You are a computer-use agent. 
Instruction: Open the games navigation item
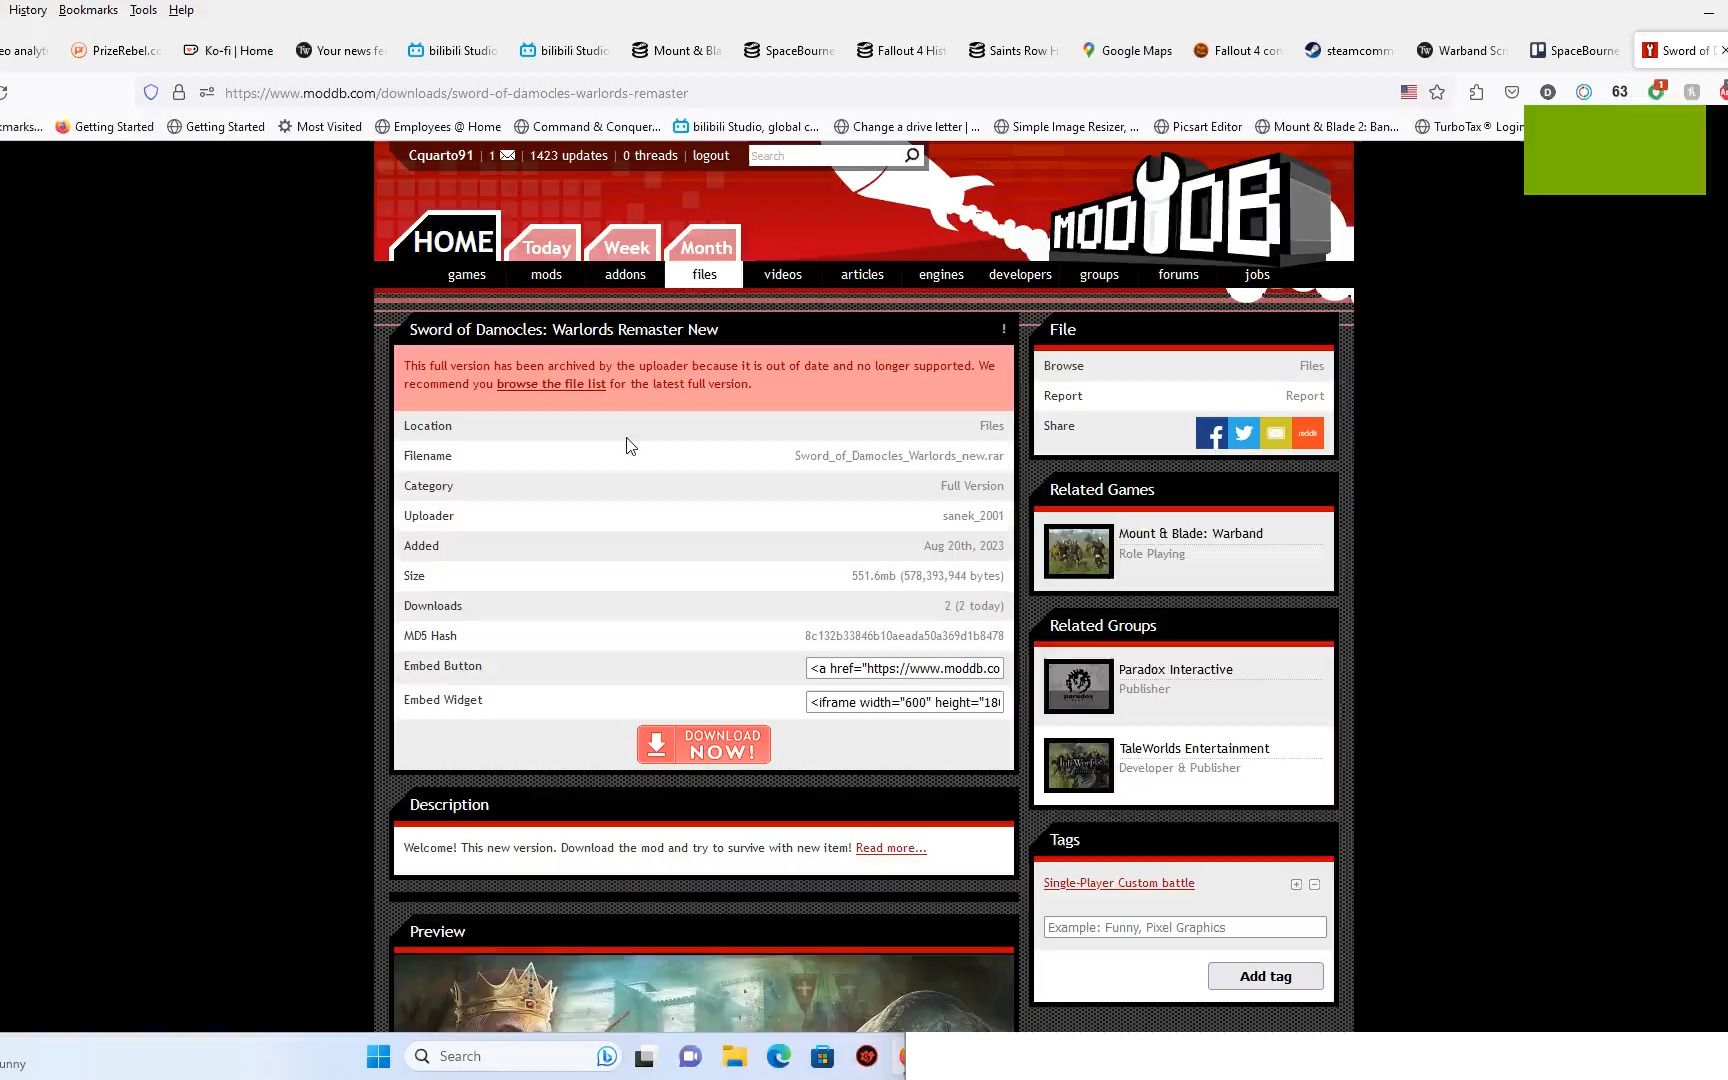point(467,274)
